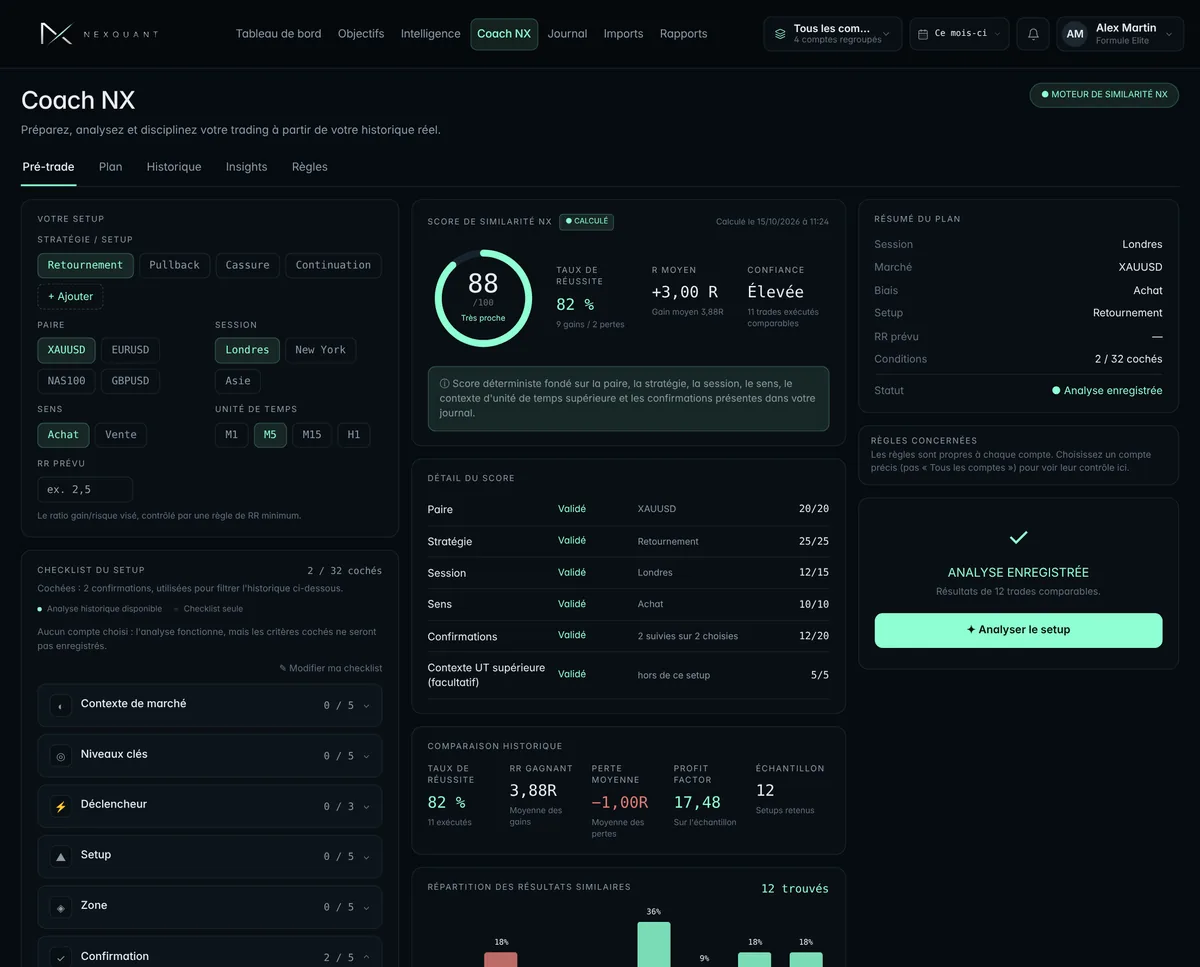Click the Session score 12/15
The image size is (1200, 967).
[814, 573]
